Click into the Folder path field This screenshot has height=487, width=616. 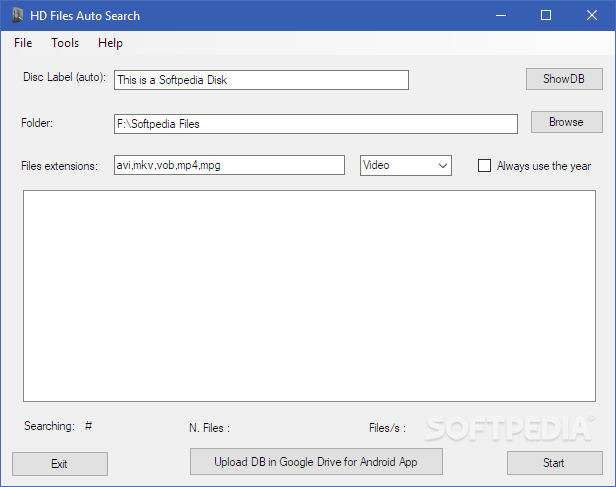(315, 124)
